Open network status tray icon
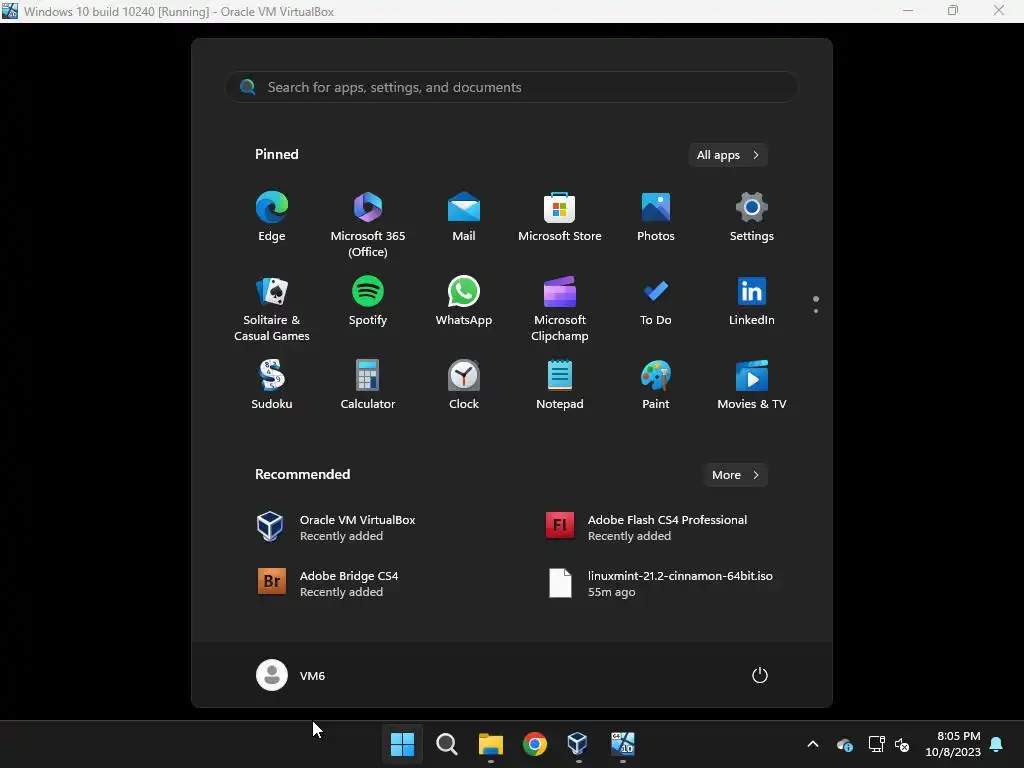 click(x=876, y=744)
